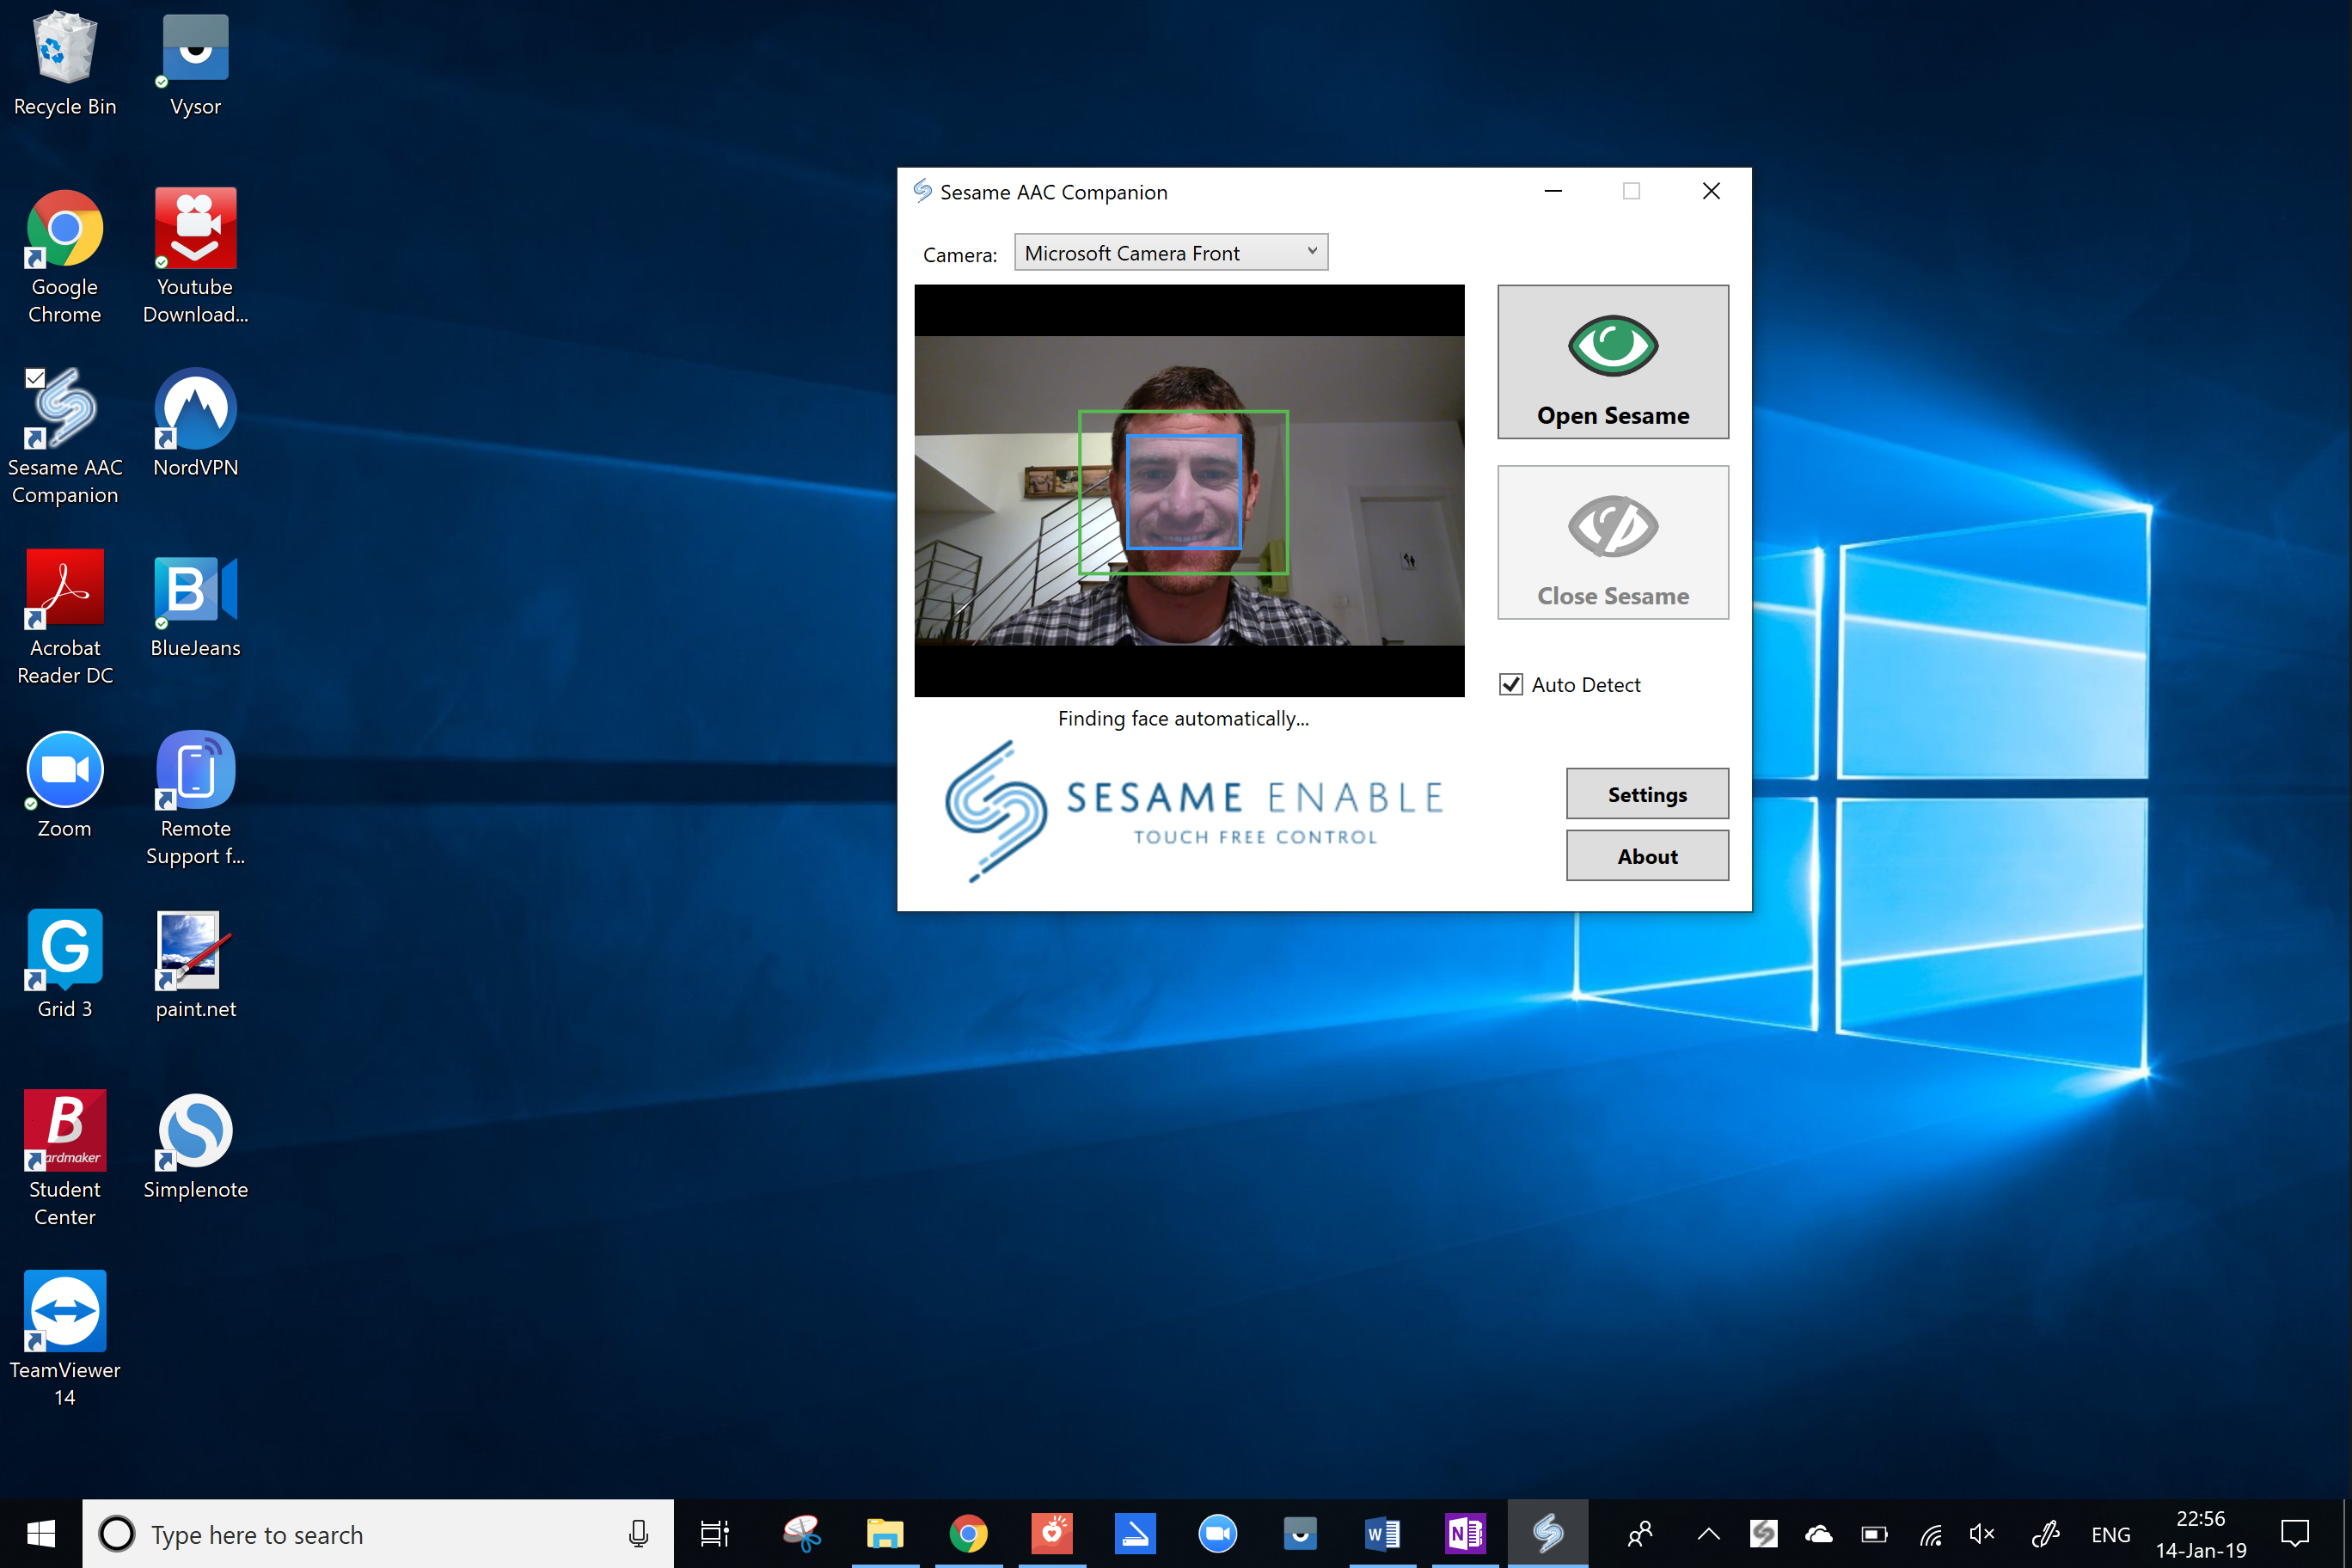
Task: Open Task View from the taskbar
Action: coord(714,1533)
